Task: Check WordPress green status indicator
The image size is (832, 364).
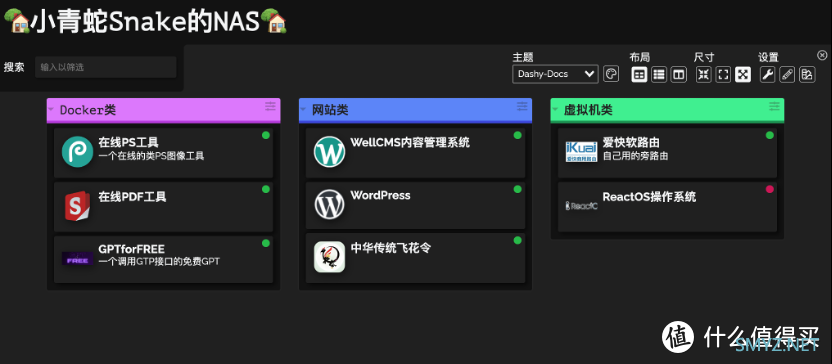Action: [x=518, y=189]
